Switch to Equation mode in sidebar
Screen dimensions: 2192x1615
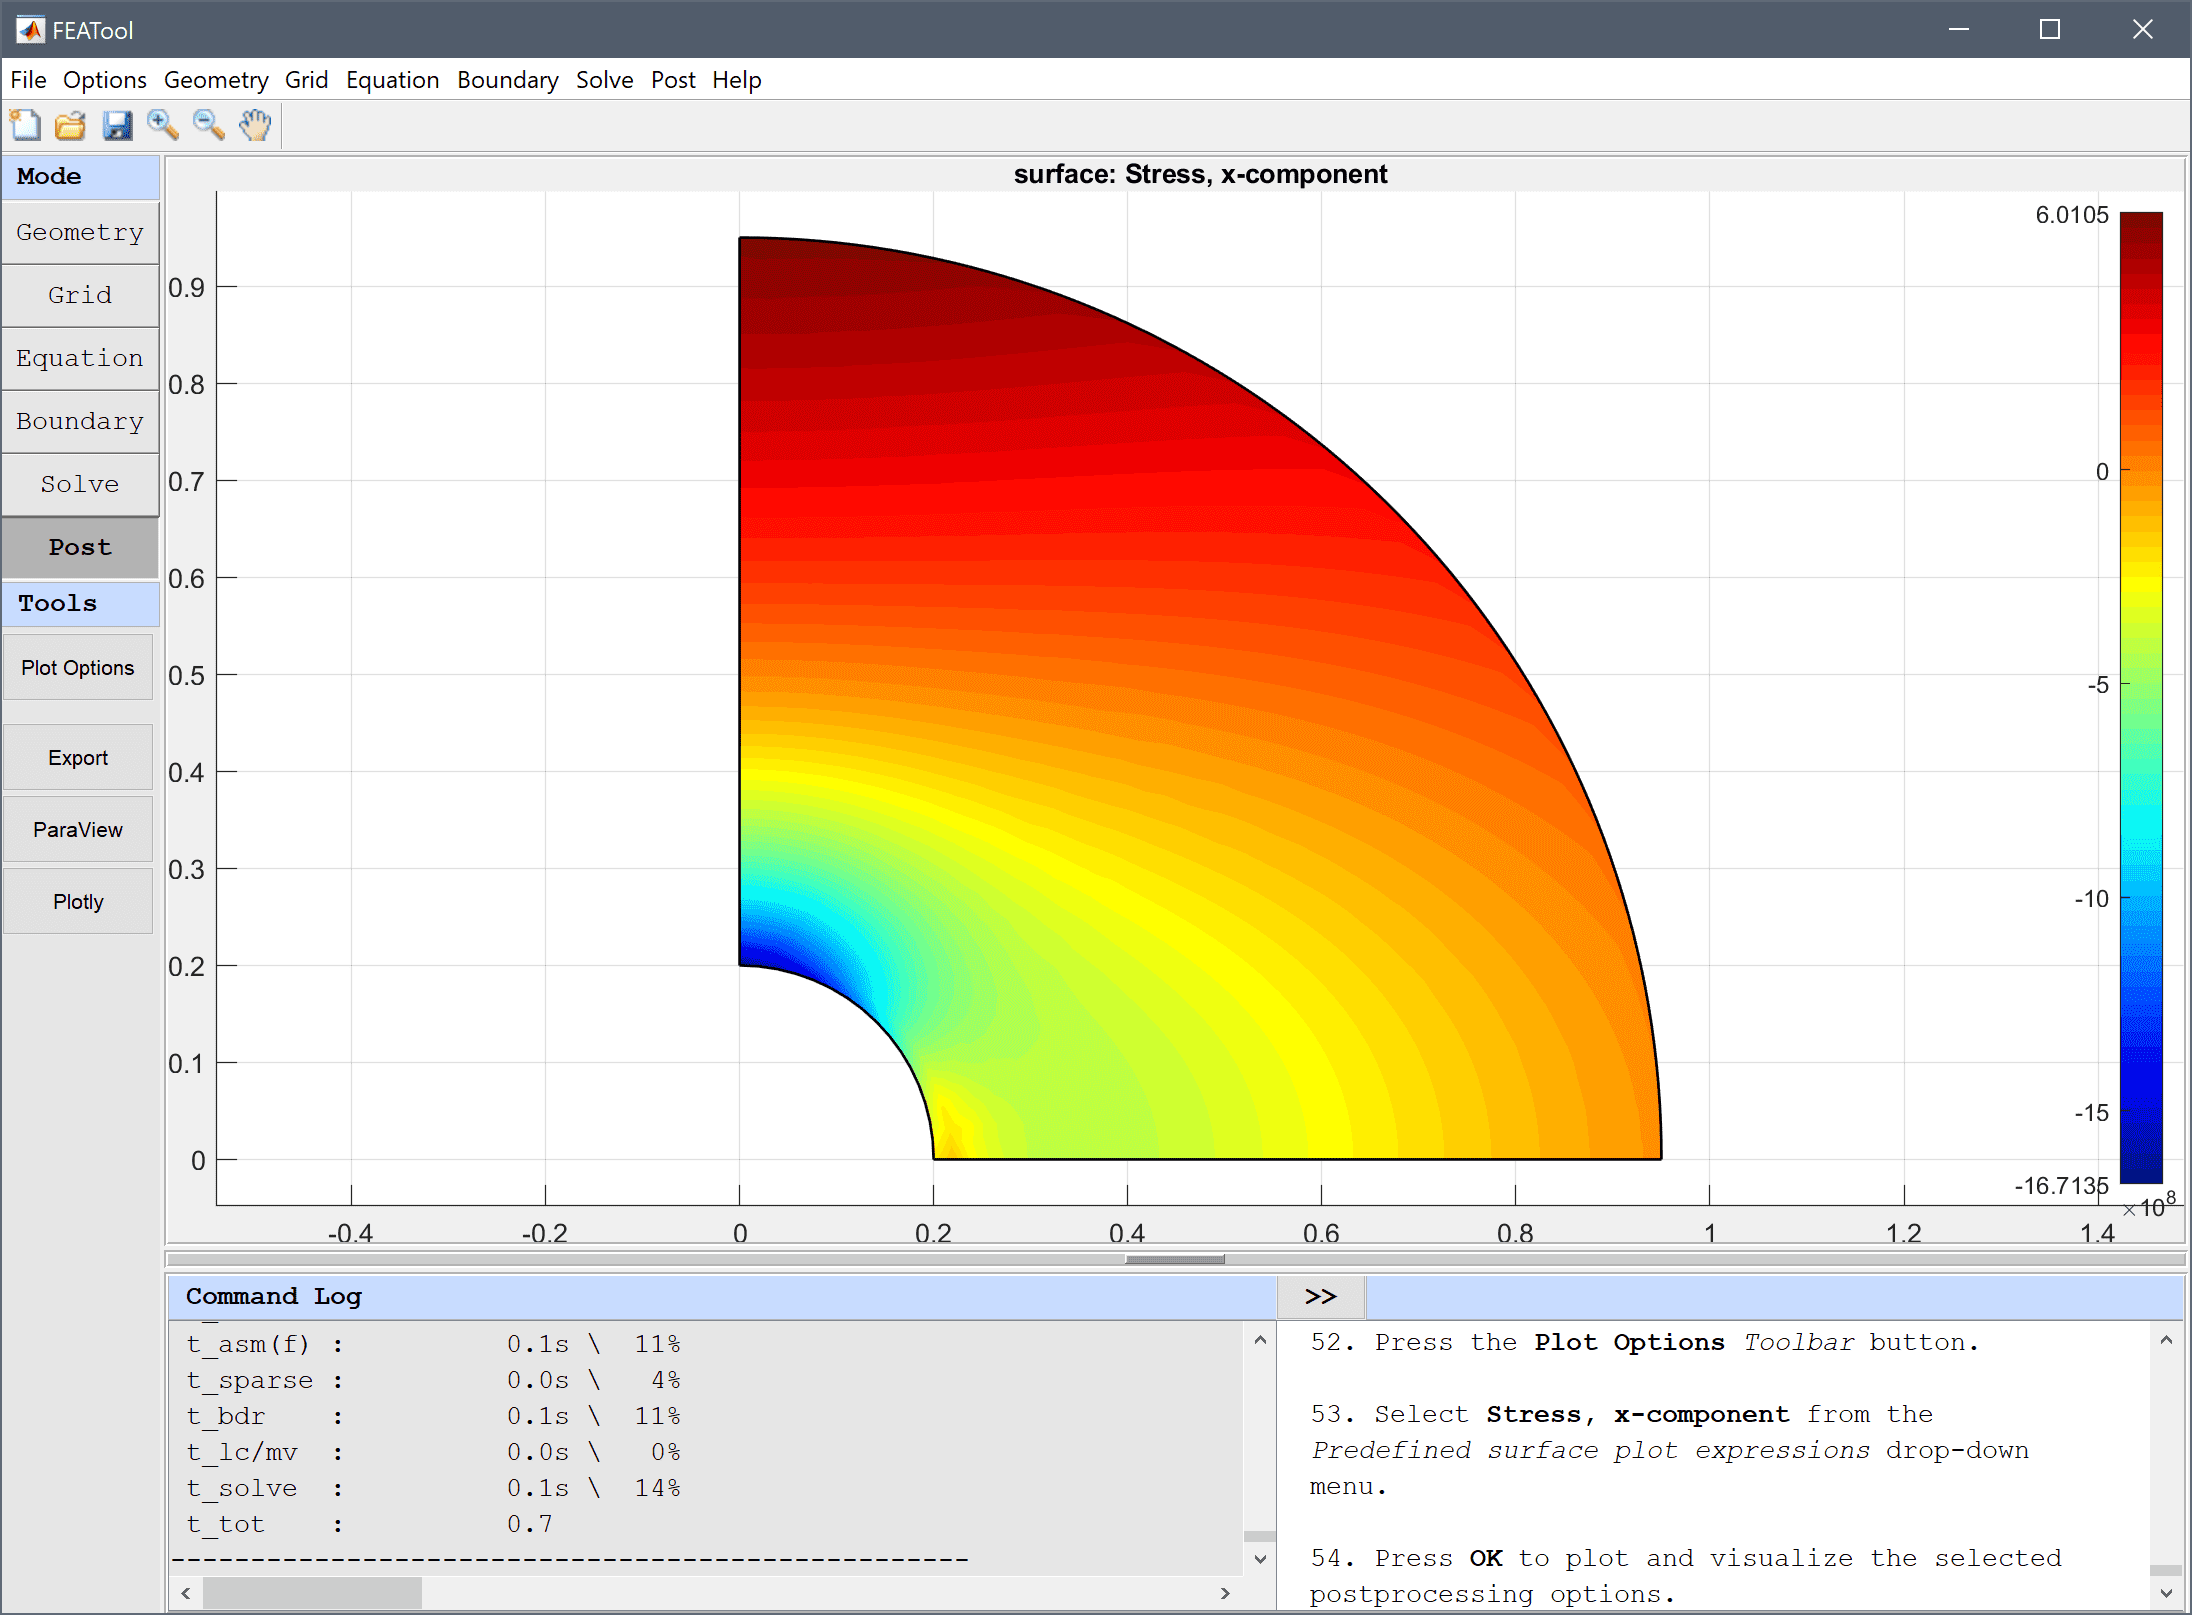[x=80, y=358]
